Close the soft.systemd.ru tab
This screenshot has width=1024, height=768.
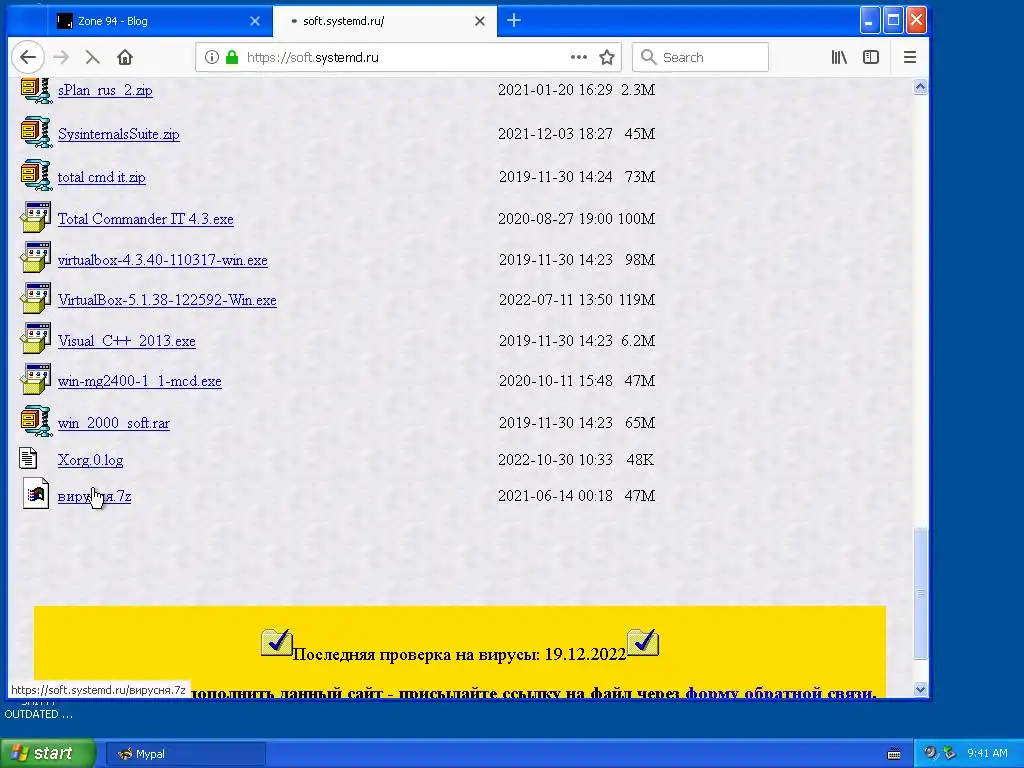pyautogui.click(x=480, y=21)
